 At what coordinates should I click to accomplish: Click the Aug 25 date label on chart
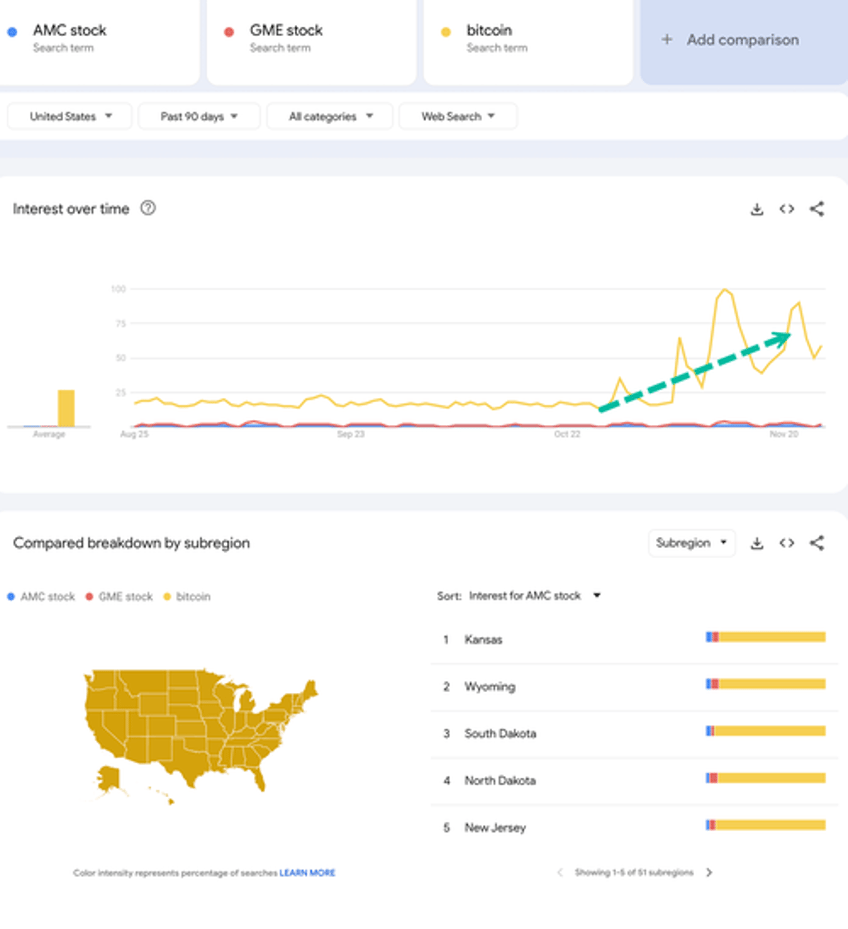tap(134, 434)
